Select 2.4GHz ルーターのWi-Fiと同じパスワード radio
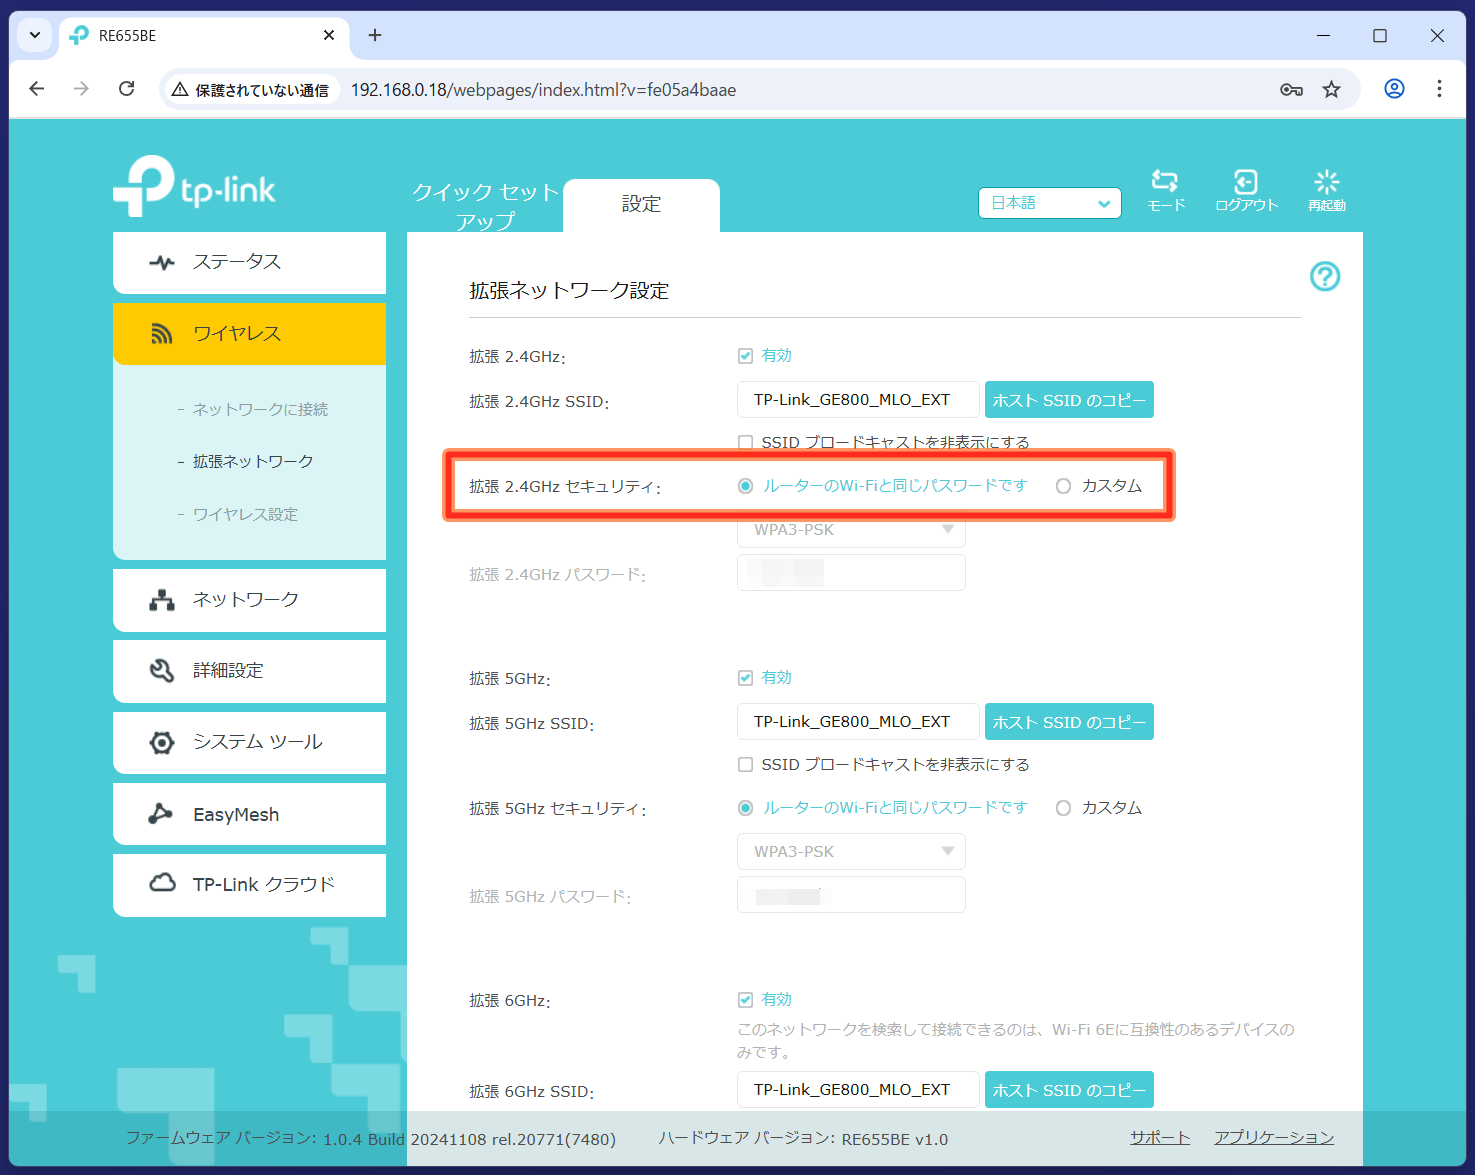 click(745, 486)
